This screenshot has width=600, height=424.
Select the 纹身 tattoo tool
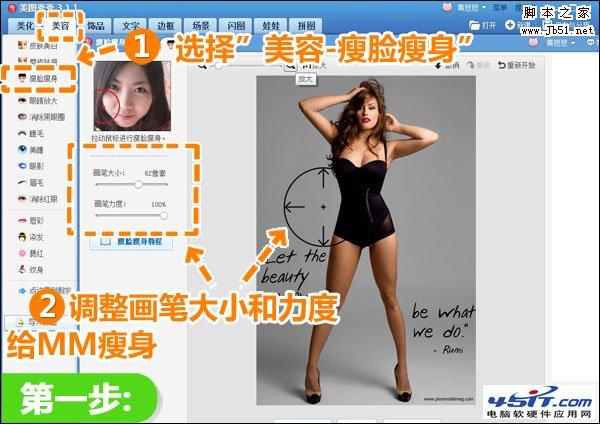click(x=31, y=270)
